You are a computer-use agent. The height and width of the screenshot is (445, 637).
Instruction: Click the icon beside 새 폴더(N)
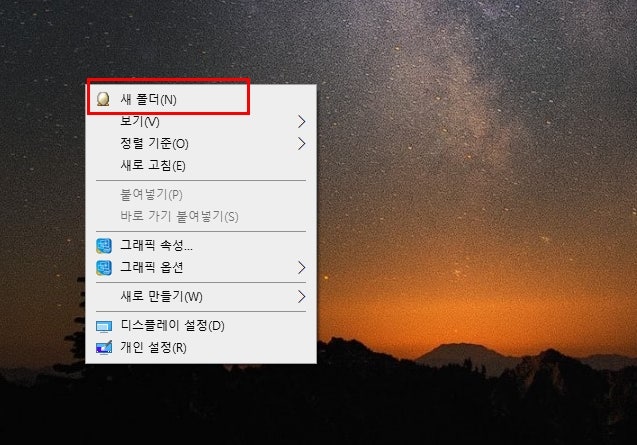coord(103,99)
